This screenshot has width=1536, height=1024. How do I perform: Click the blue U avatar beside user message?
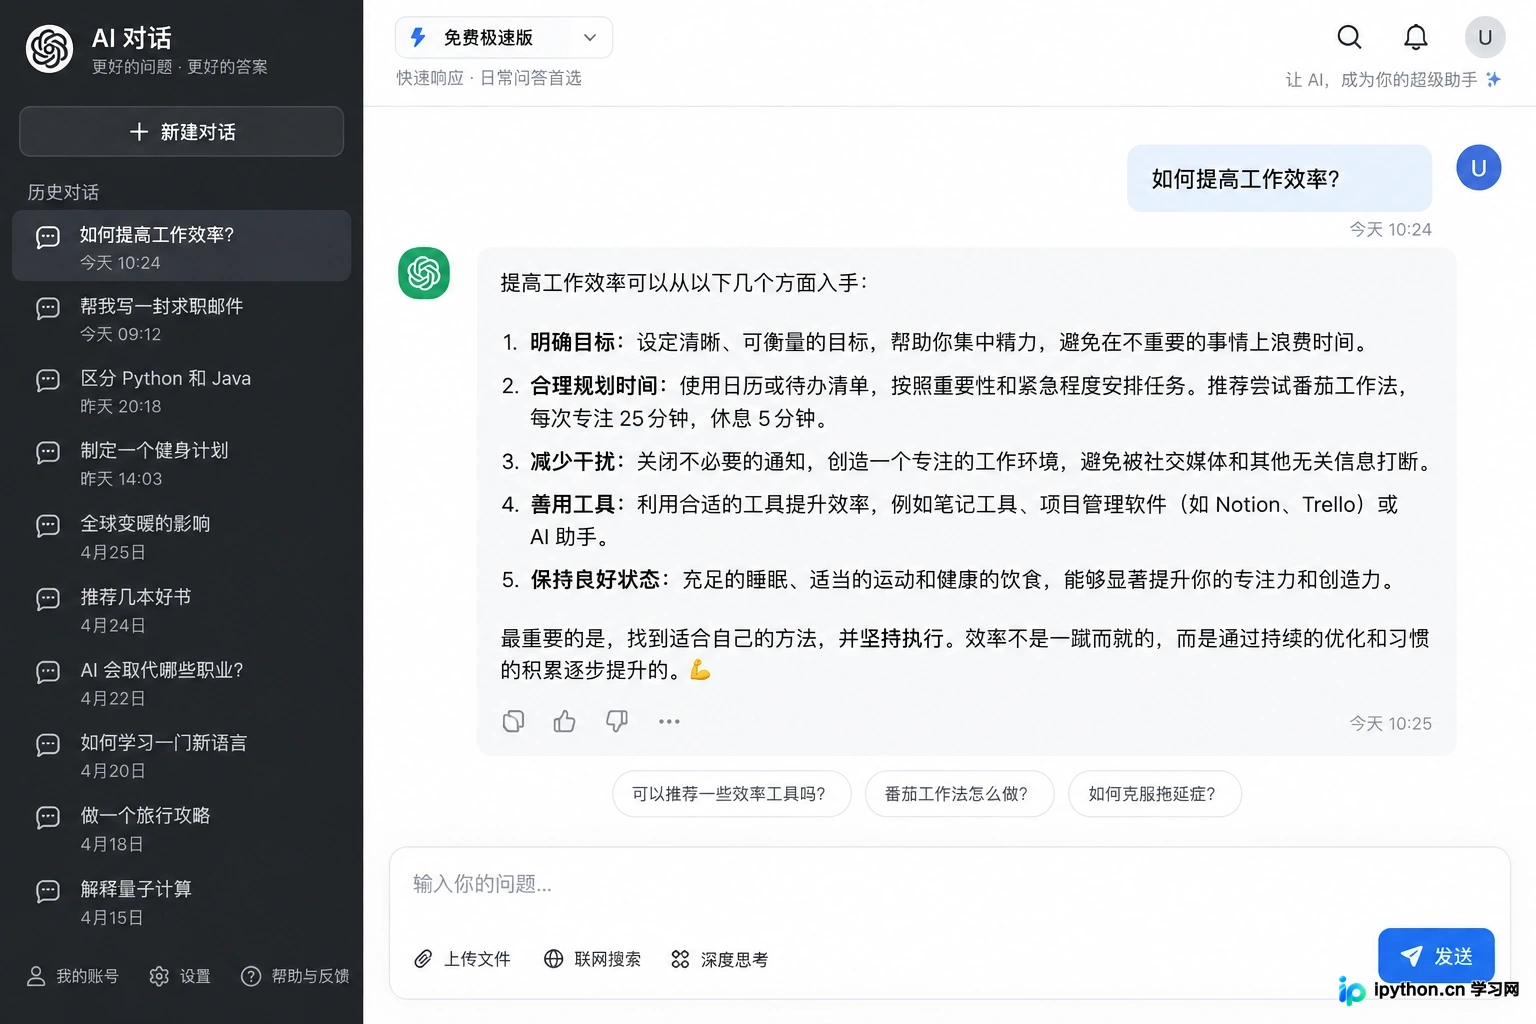[1478, 168]
